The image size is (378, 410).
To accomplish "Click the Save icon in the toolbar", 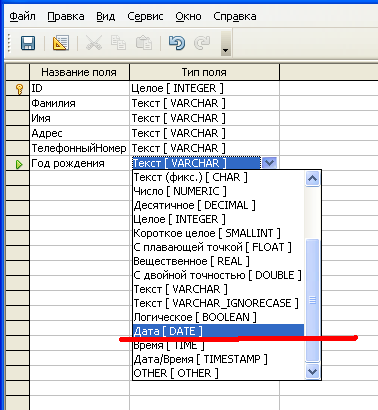I will pos(28,43).
